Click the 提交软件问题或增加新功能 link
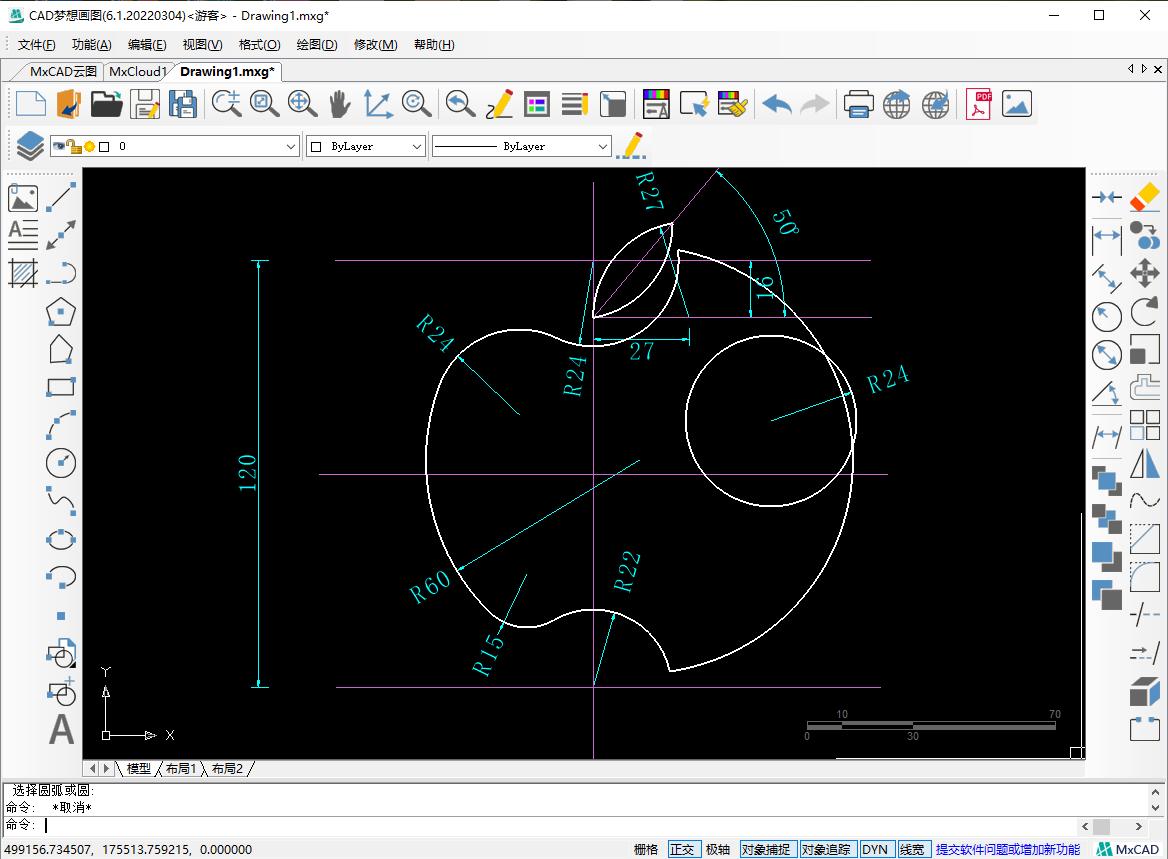The width and height of the screenshot is (1168, 859). (1007, 849)
